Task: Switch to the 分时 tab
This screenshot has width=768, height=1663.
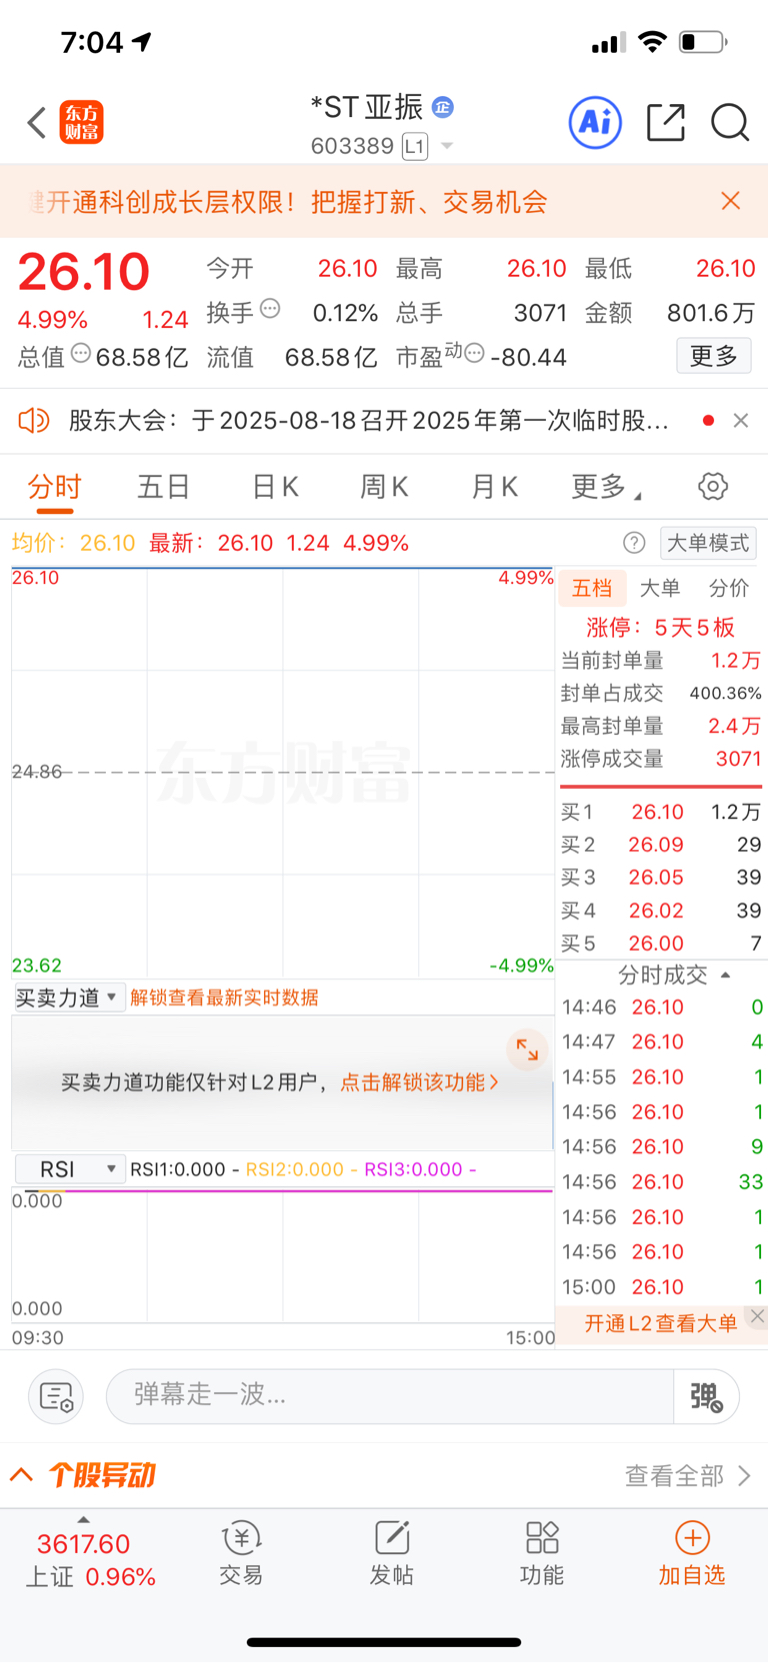Action: (54, 487)
